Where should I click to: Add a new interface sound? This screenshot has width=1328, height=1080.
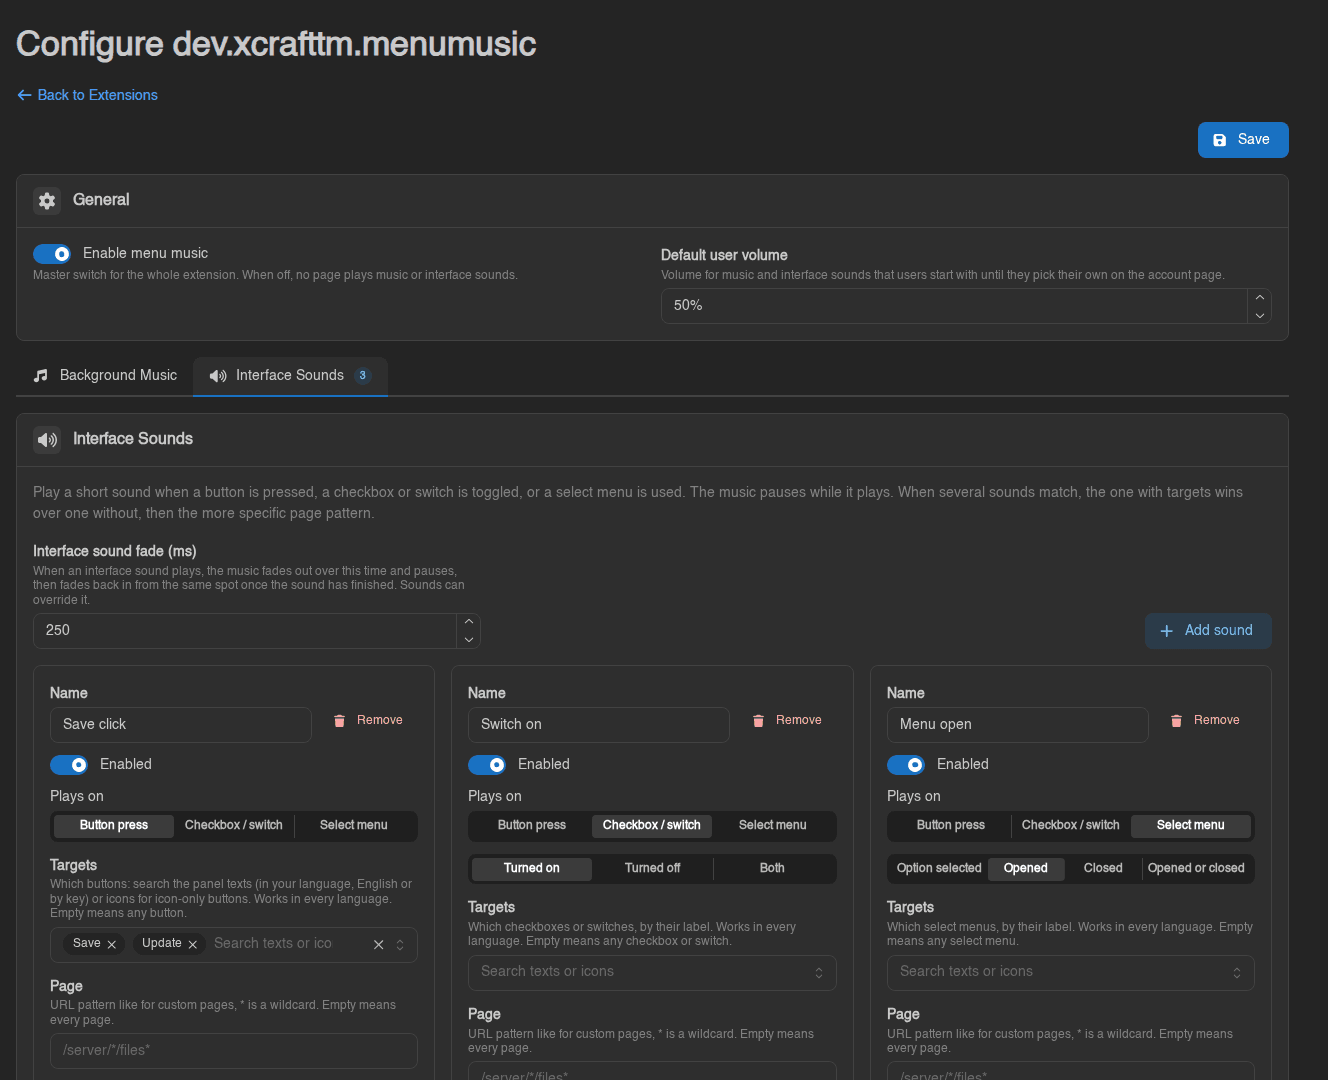(1208, 631)
